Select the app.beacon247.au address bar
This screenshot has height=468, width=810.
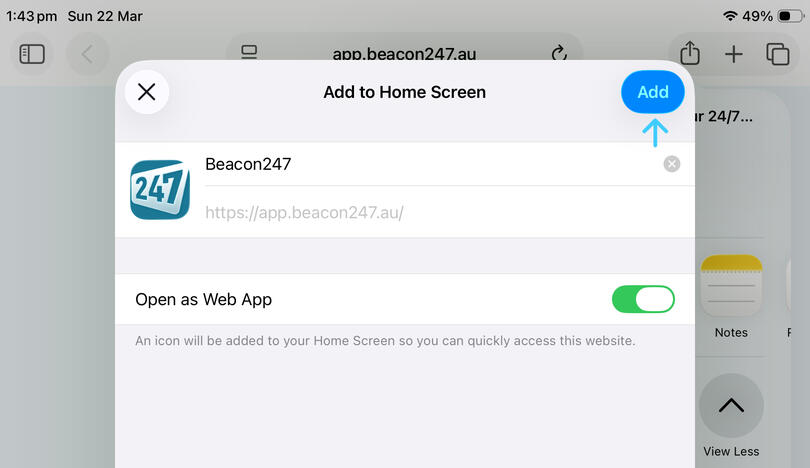[x=404, y=54]
